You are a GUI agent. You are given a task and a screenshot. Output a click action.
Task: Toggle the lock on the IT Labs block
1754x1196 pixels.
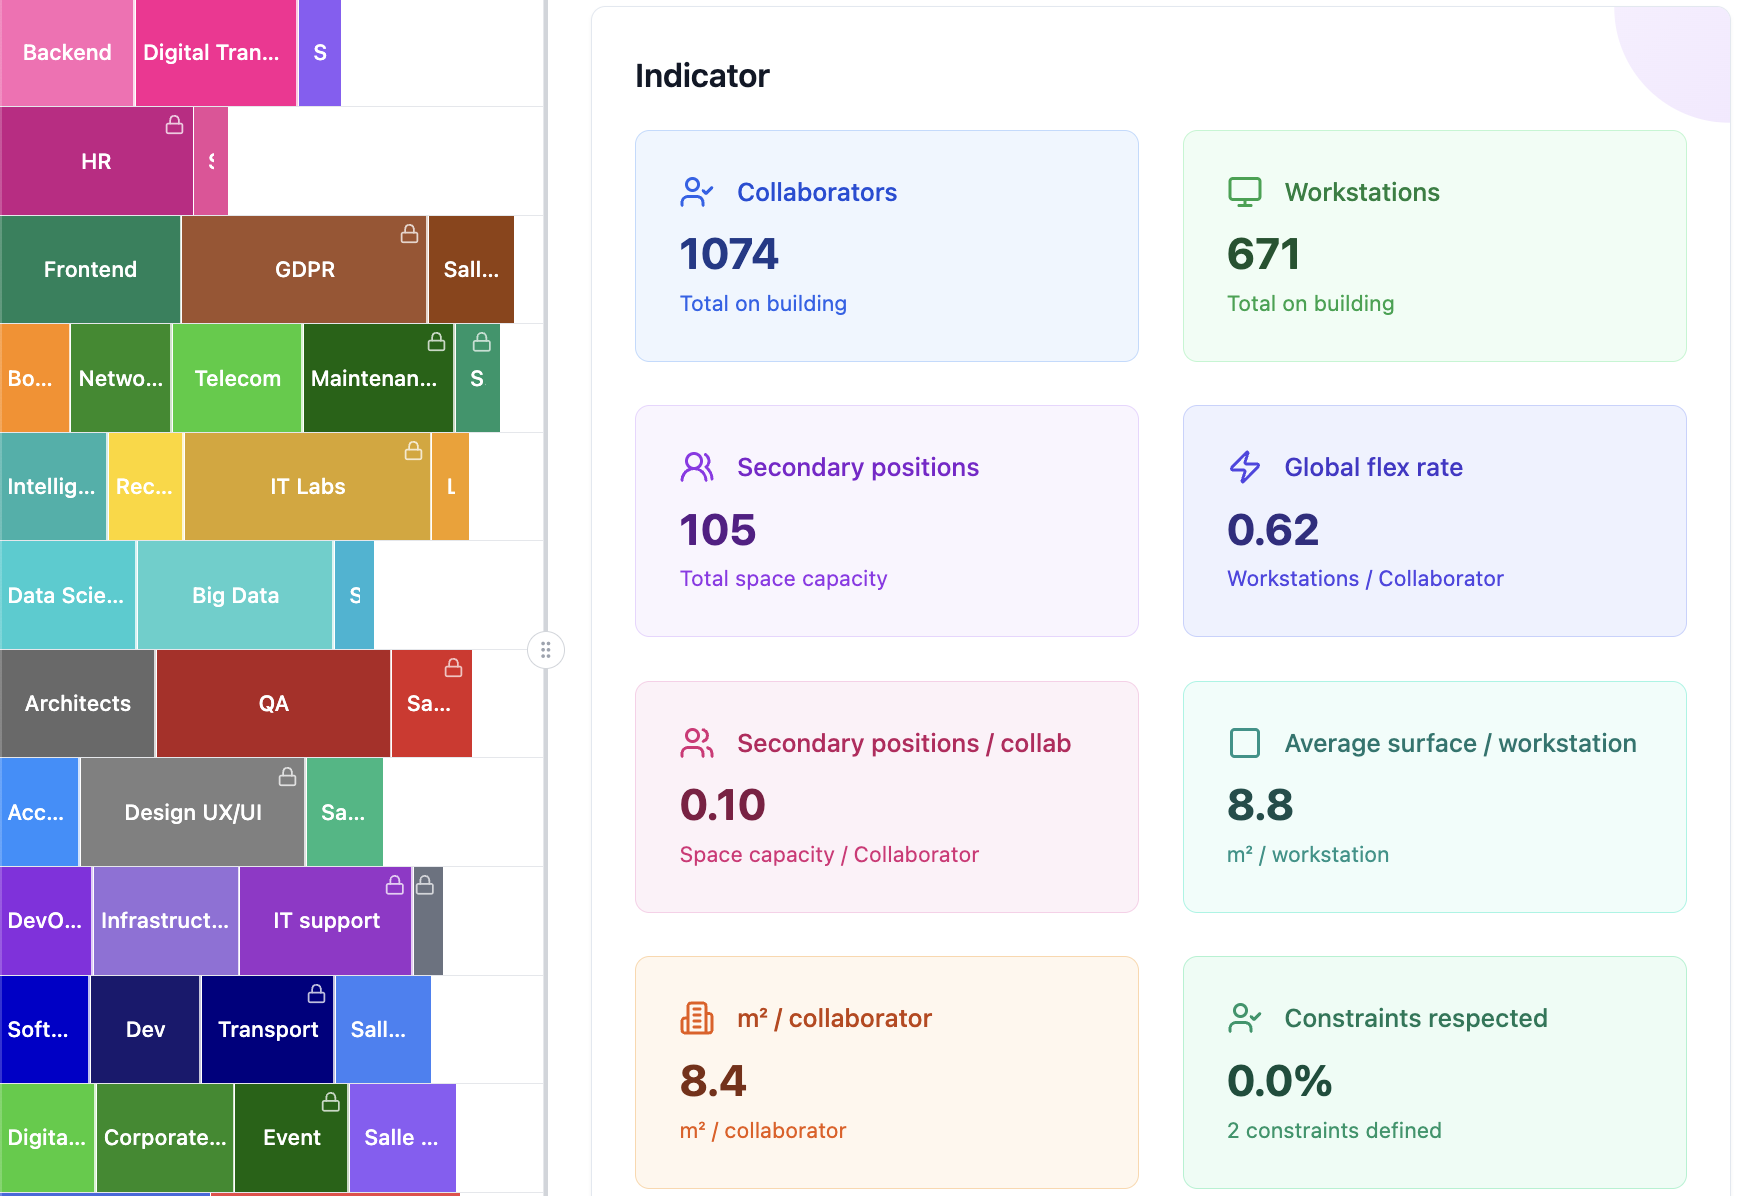413,451
